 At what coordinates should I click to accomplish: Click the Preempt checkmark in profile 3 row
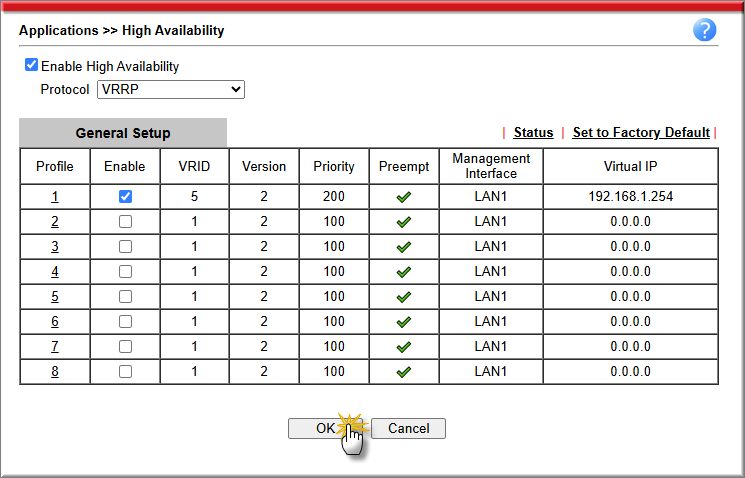click(x=404, y=247)
